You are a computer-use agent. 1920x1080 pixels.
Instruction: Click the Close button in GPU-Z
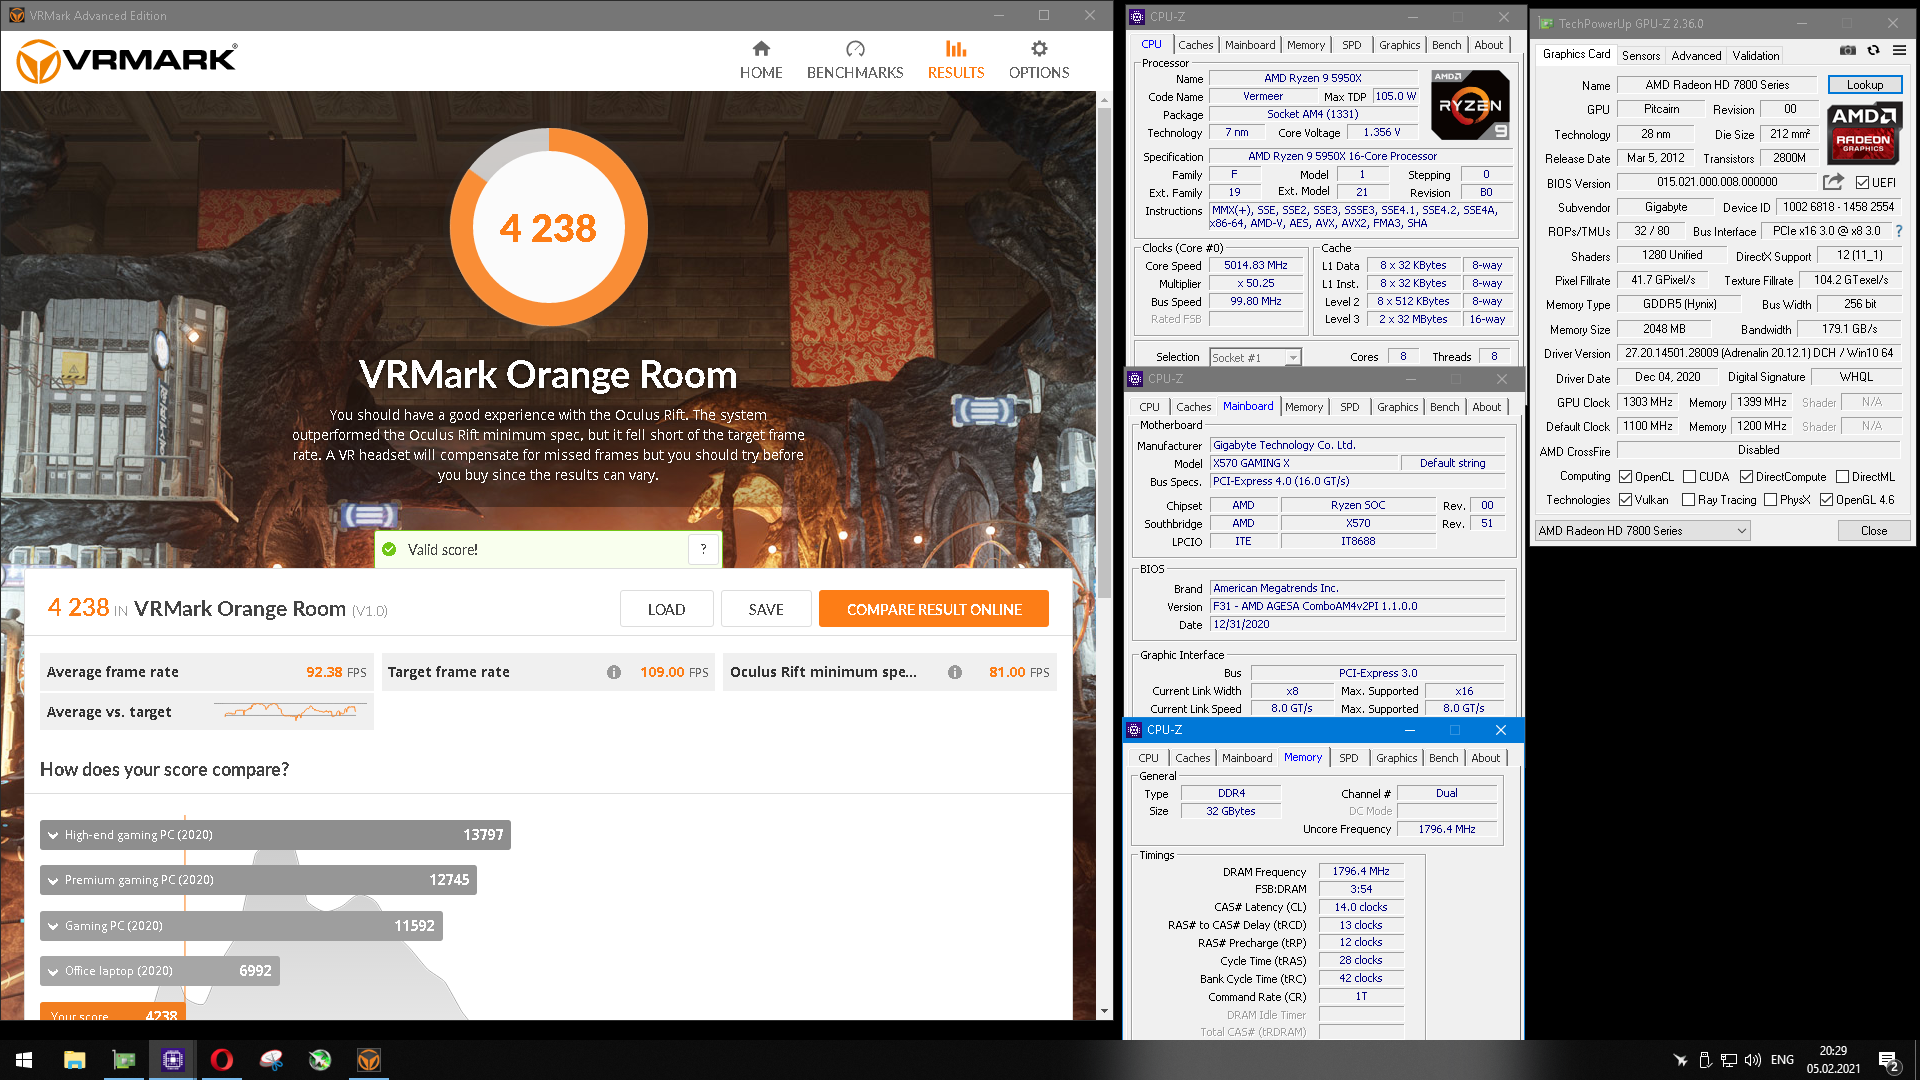point(1874,531)
